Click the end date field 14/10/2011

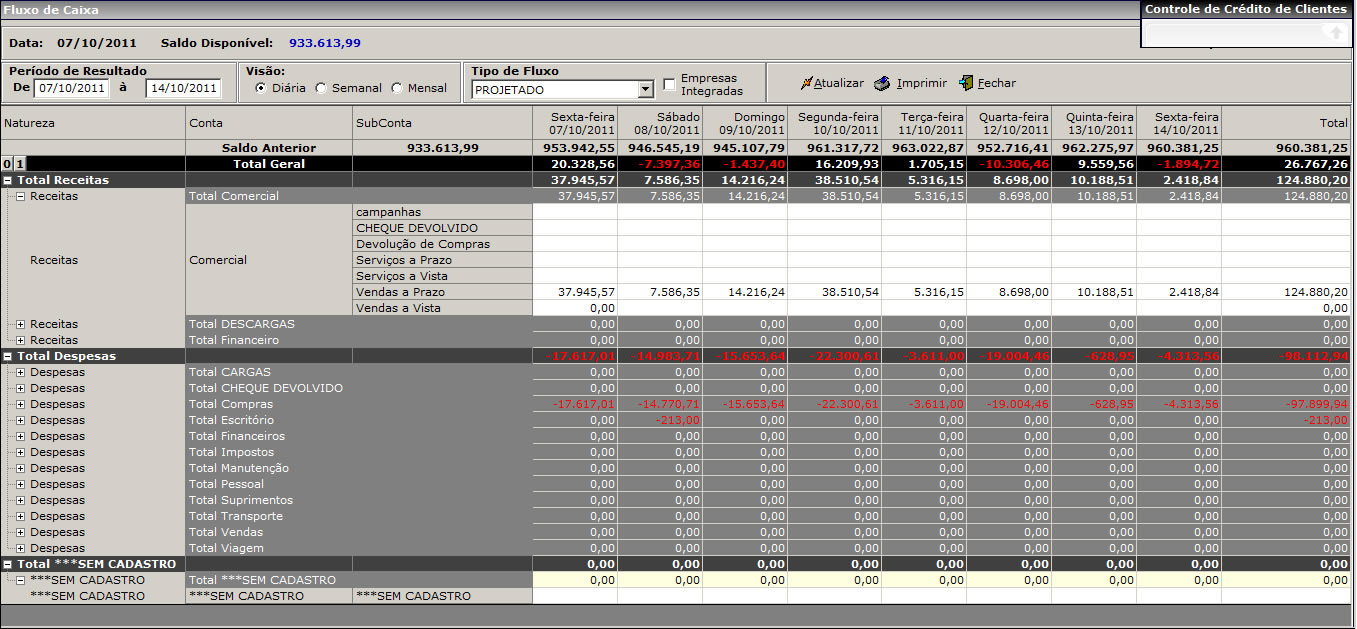click(x=183, y=88)
